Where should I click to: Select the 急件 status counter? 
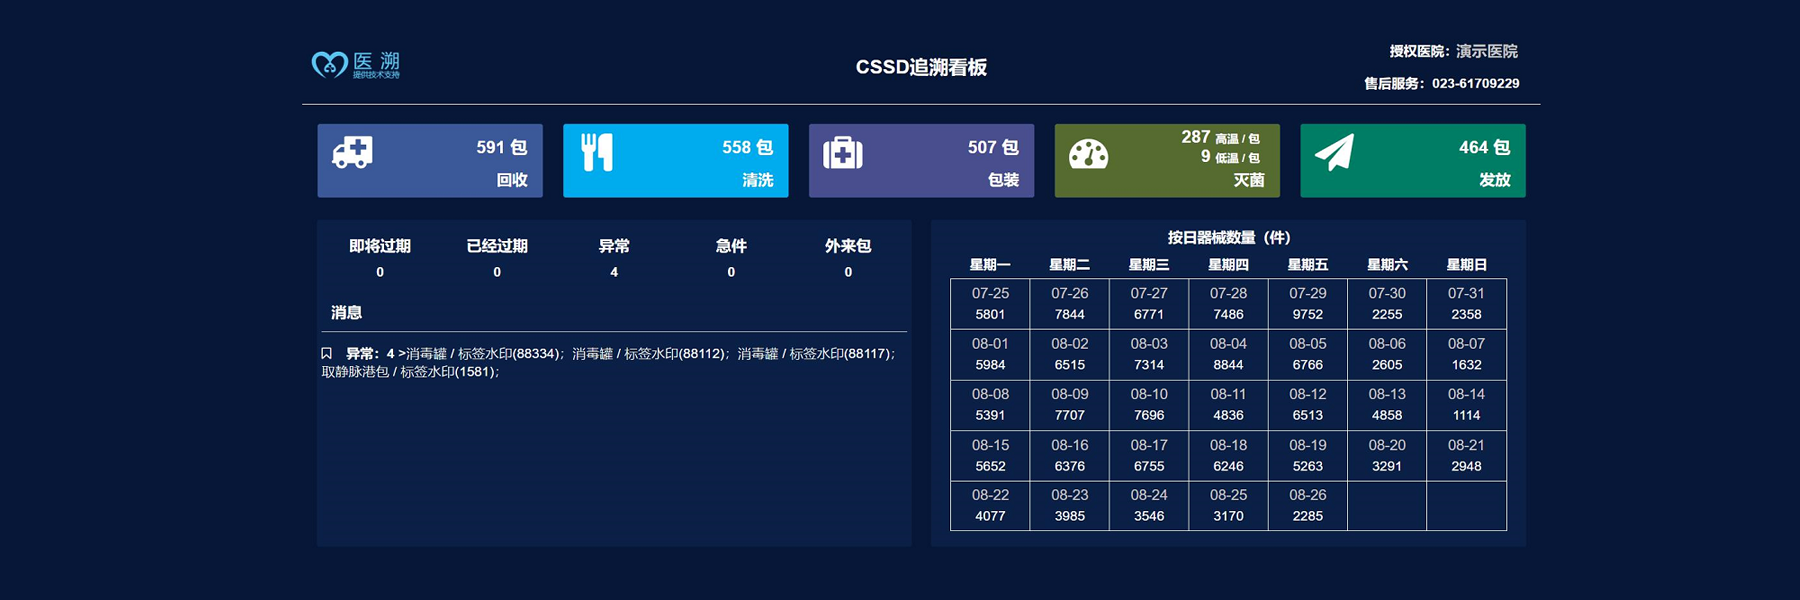[731, 258]
